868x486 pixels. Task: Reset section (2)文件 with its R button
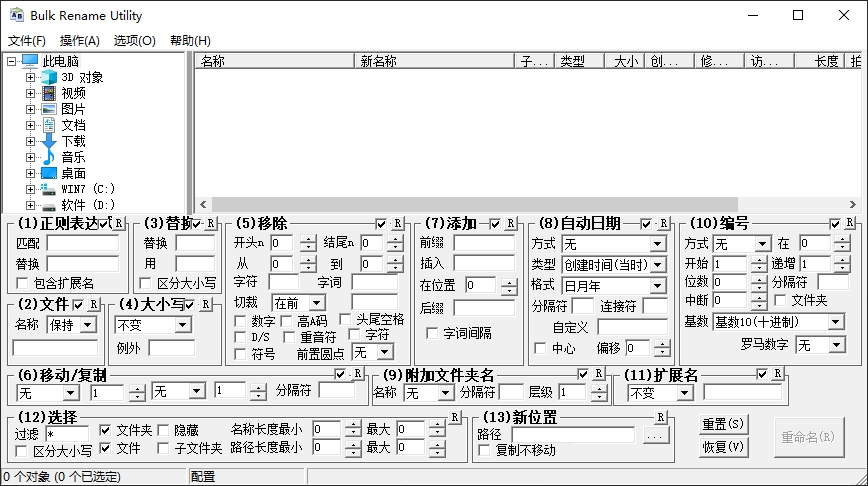point(94,304)
